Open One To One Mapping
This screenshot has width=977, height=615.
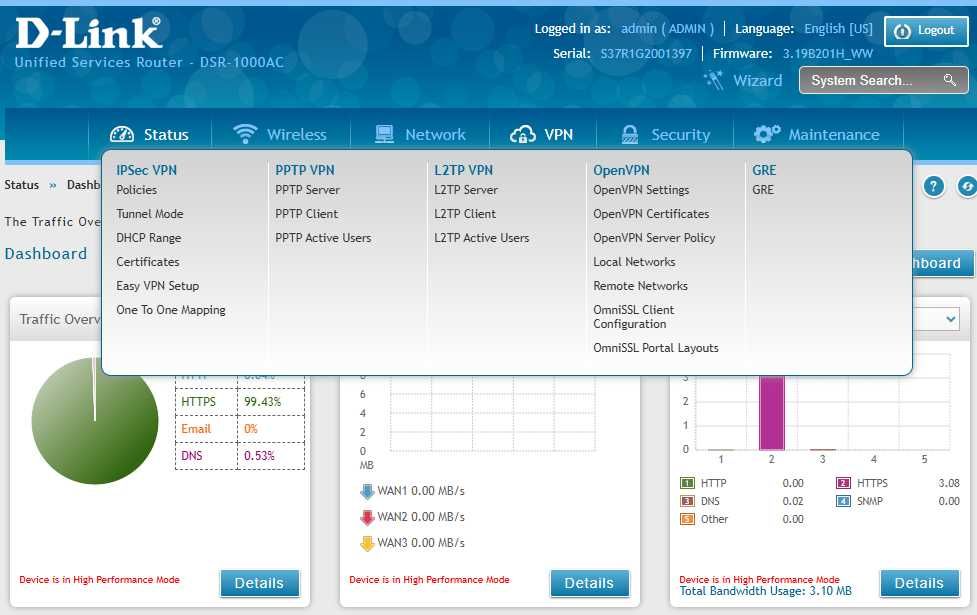click(x=171, y=310)
